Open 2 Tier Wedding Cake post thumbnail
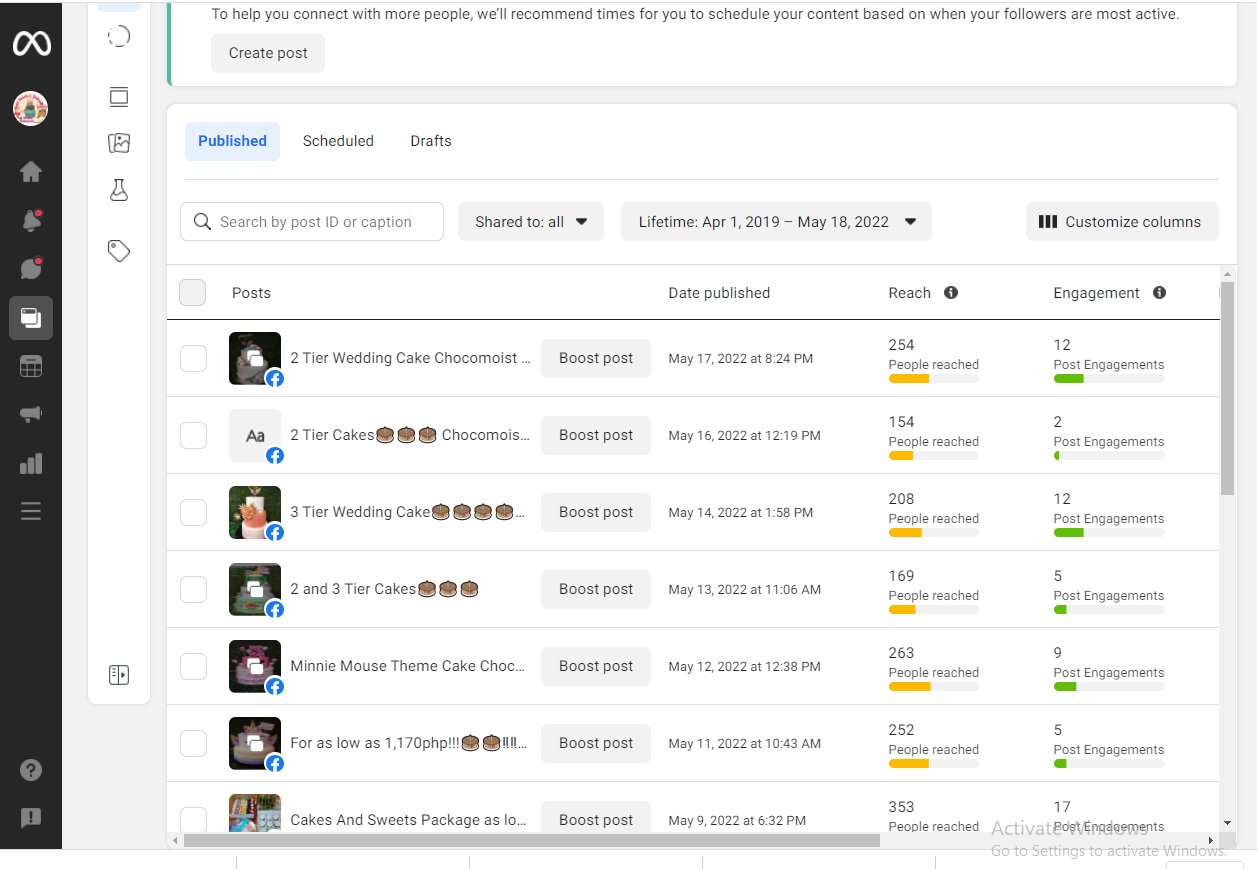The width and height of the screenshot is (1257, 869). (x=255, y=358)
